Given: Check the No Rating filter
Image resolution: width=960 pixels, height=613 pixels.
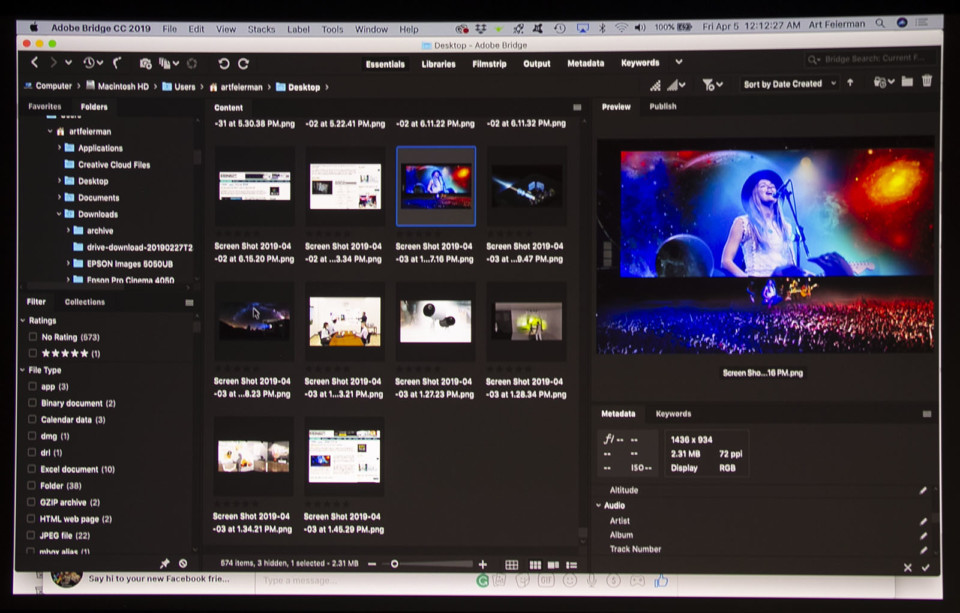Looking at the screenshot, I should [x=33, y=337].
